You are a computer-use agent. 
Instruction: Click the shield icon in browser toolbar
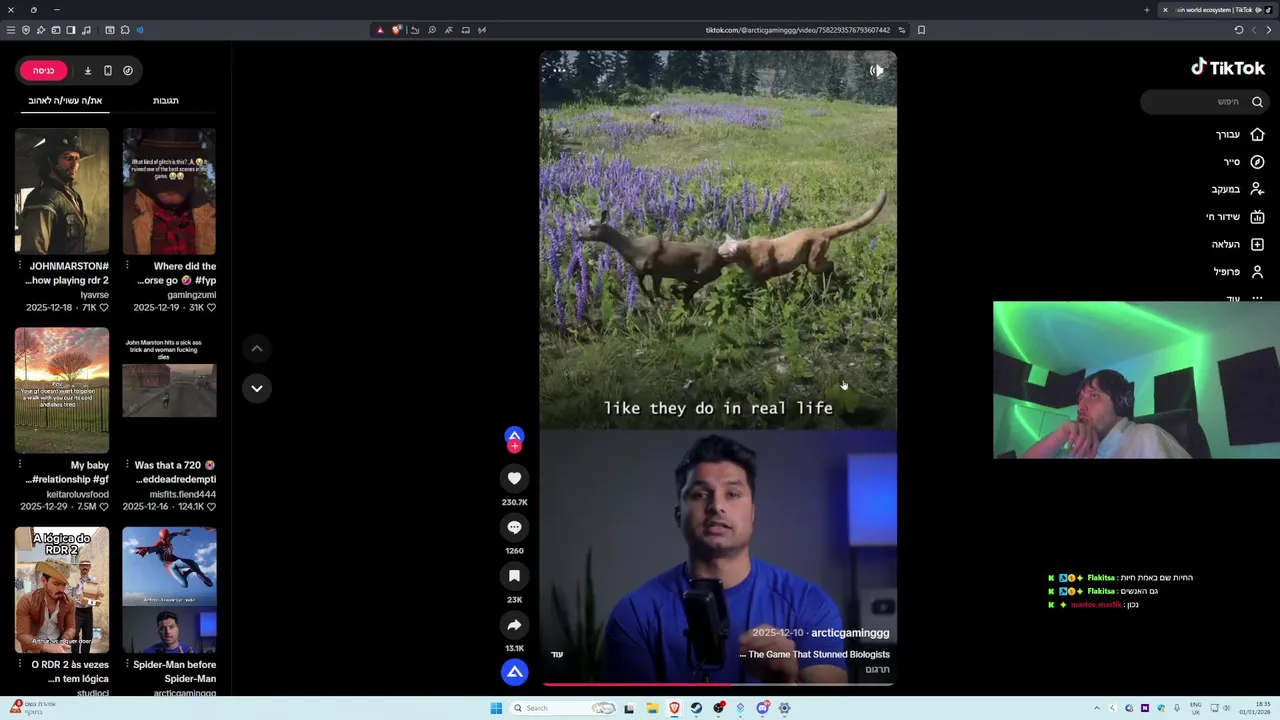26,30
